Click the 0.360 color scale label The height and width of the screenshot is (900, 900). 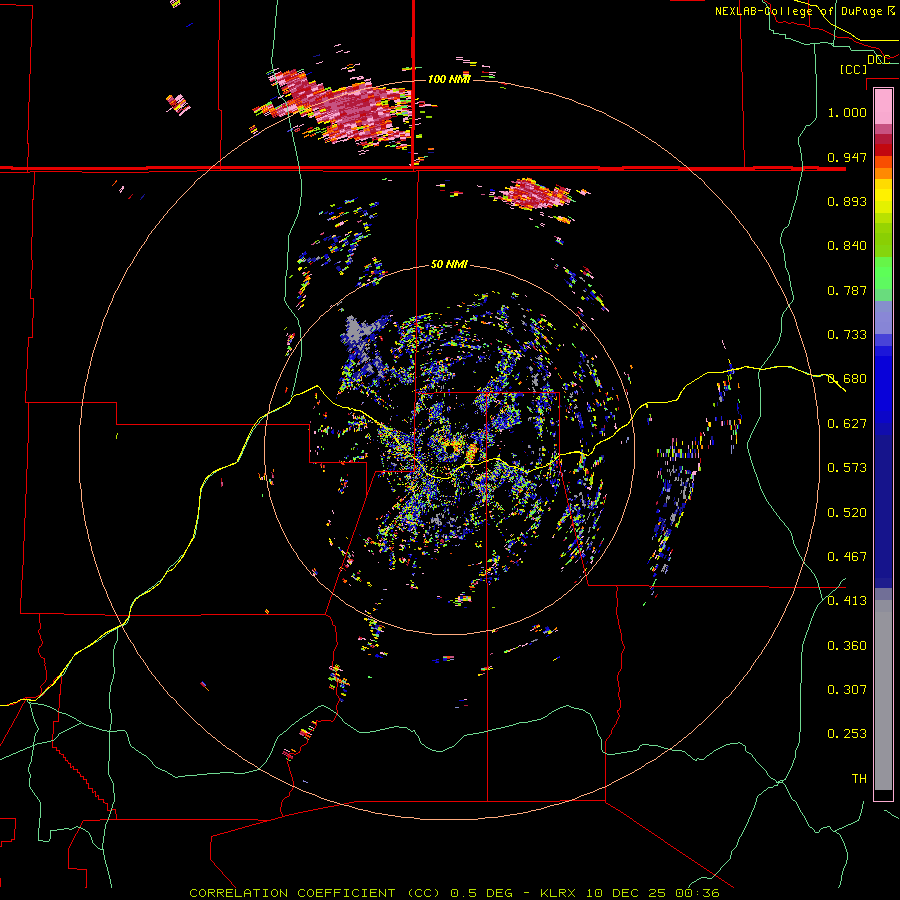tap(847, 646)
